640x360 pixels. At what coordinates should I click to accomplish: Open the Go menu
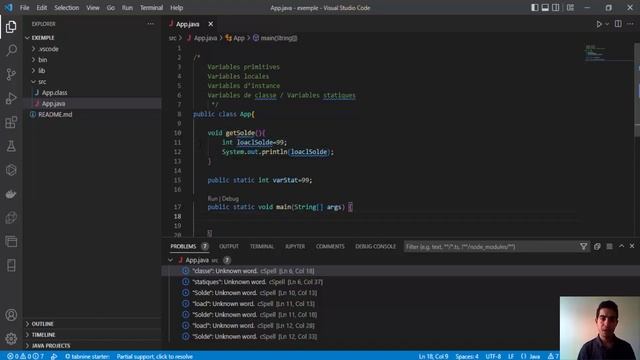pos(111,8)
